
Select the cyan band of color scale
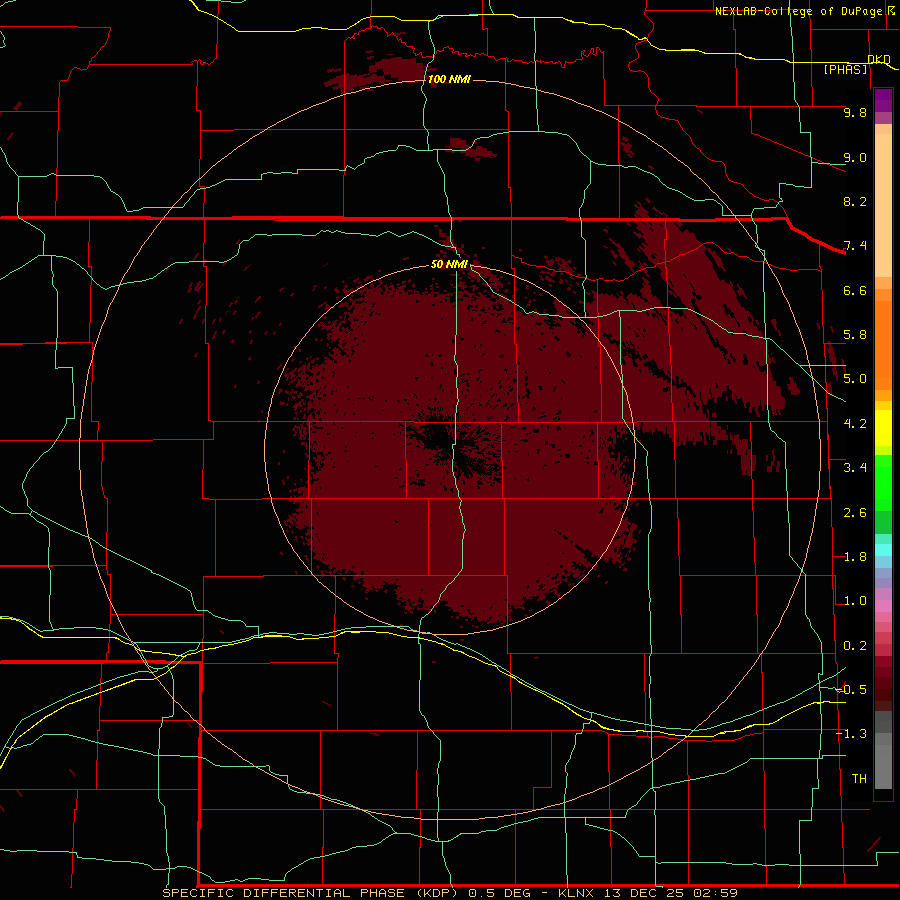pyautogui.click(x=883, y=550)
